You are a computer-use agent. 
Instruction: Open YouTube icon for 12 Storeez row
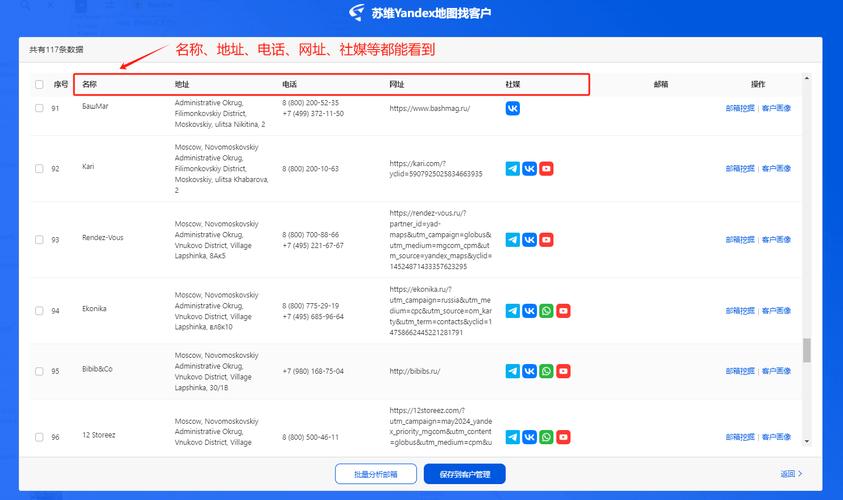563,437
